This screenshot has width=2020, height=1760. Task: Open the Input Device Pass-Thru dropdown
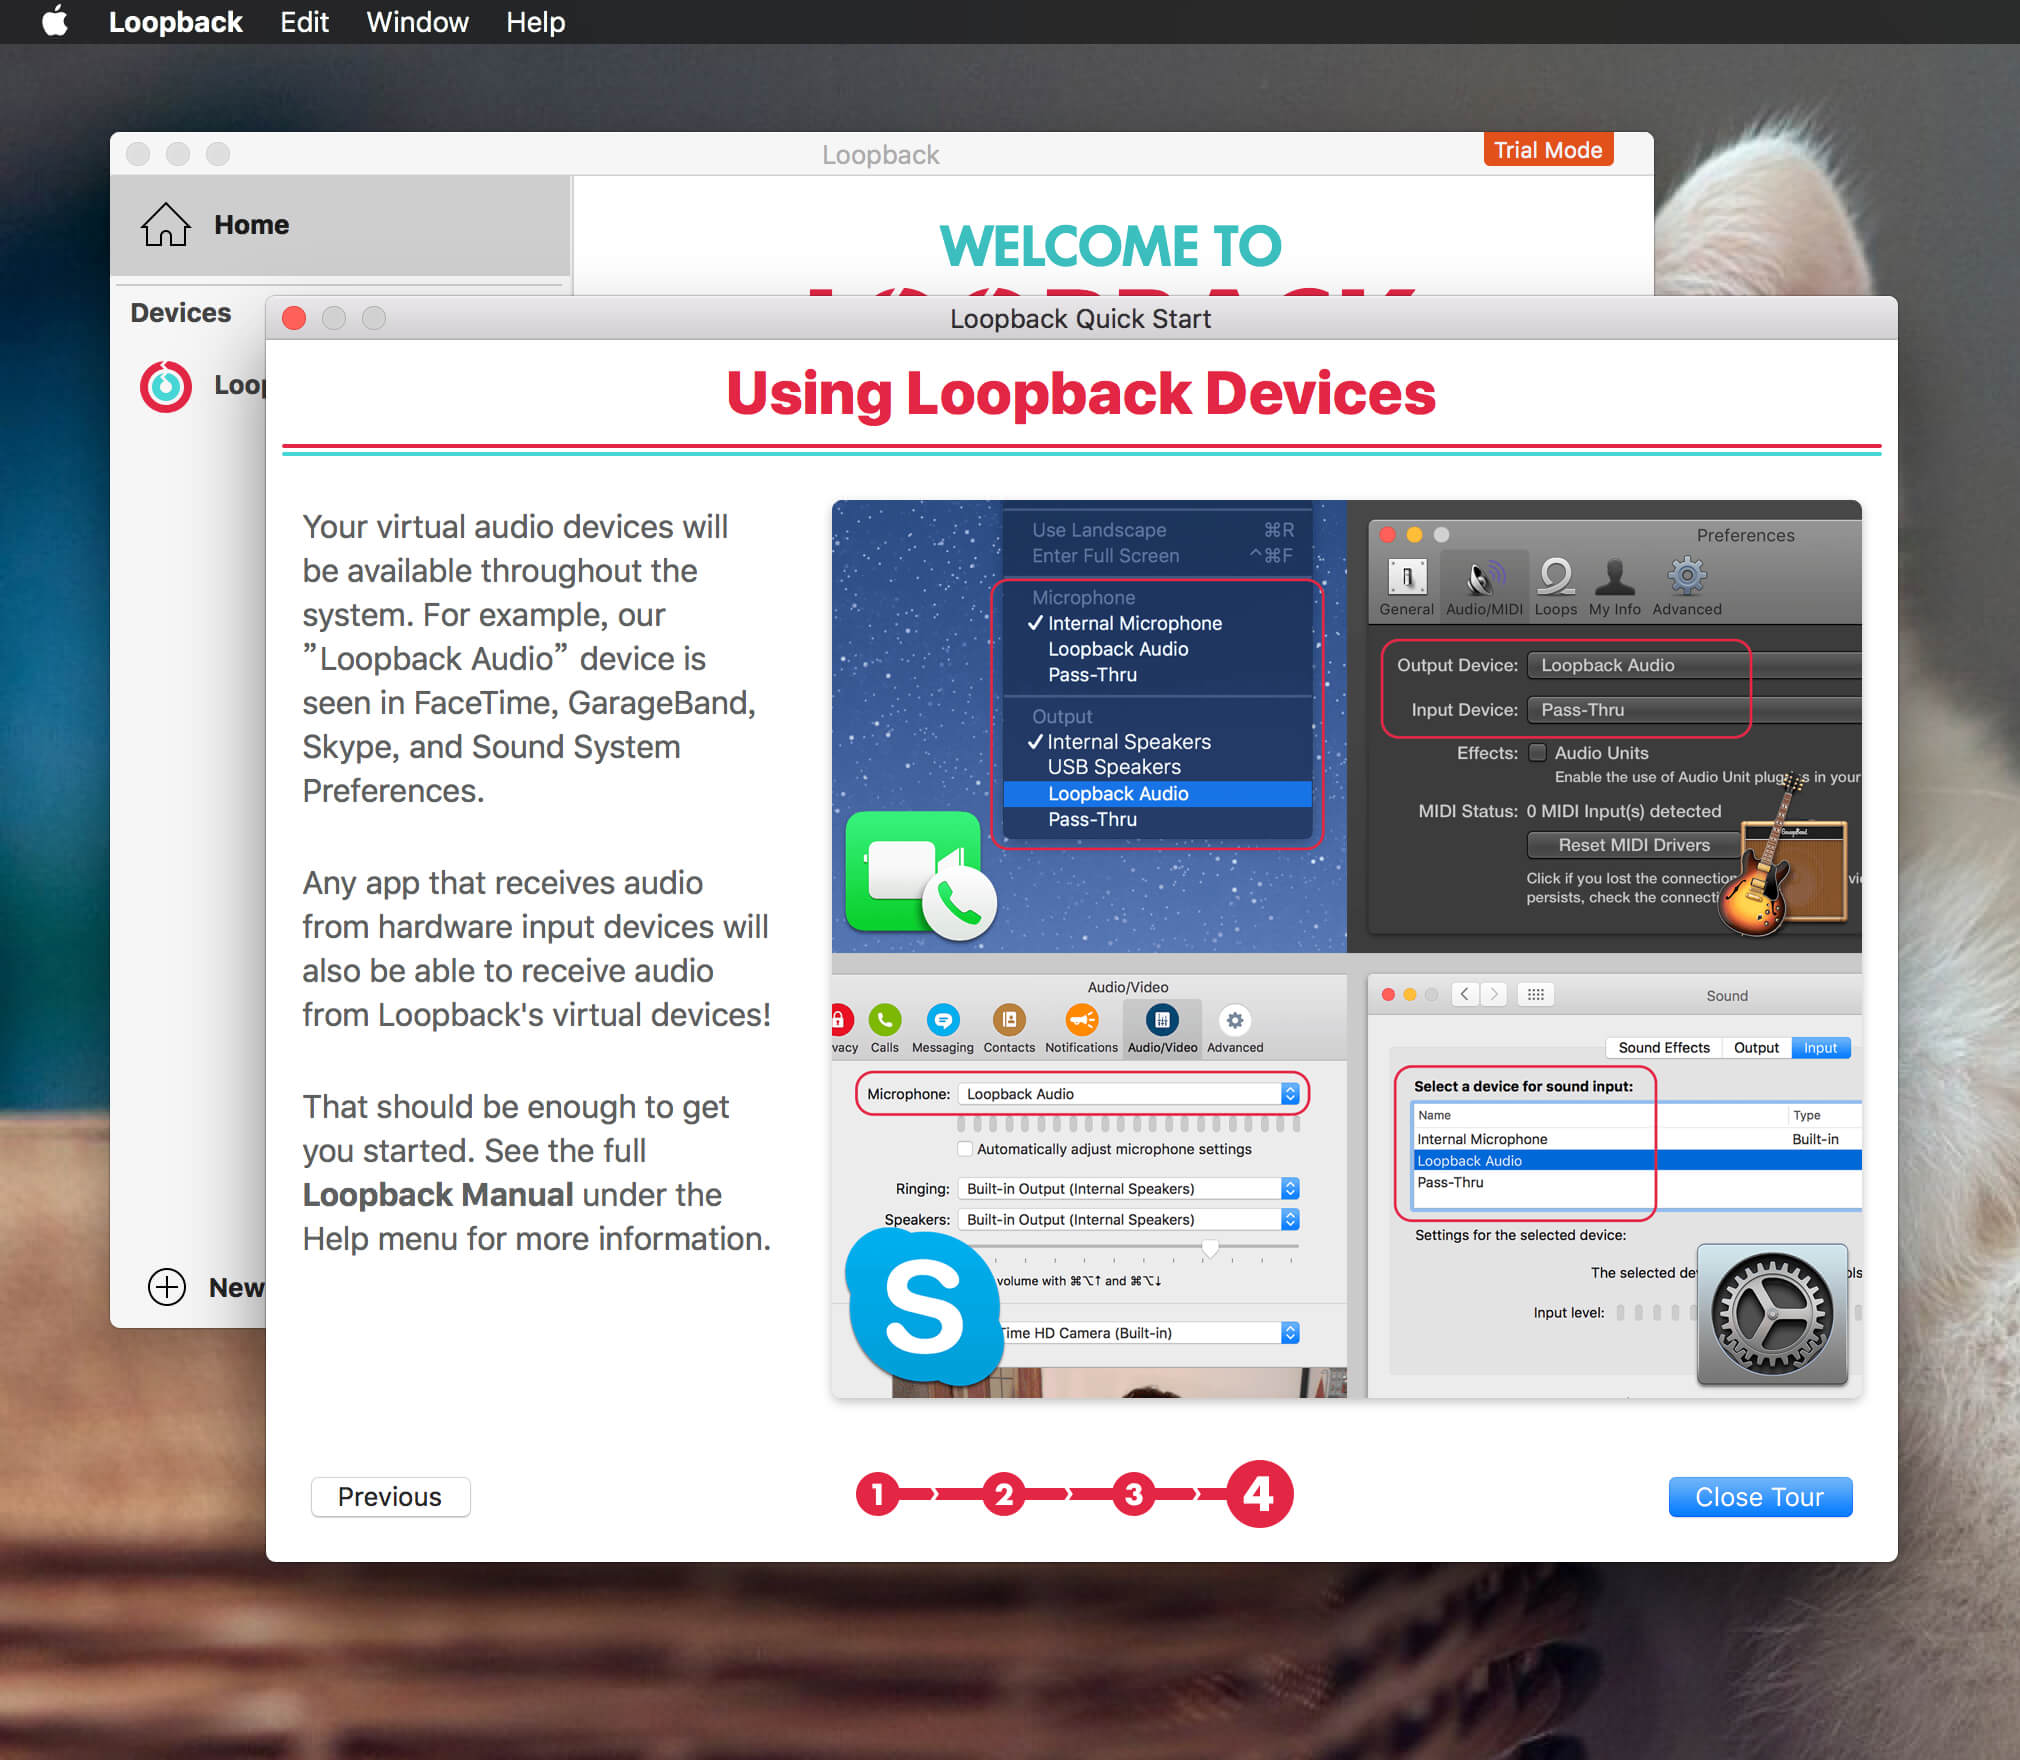pos(1694,709)
